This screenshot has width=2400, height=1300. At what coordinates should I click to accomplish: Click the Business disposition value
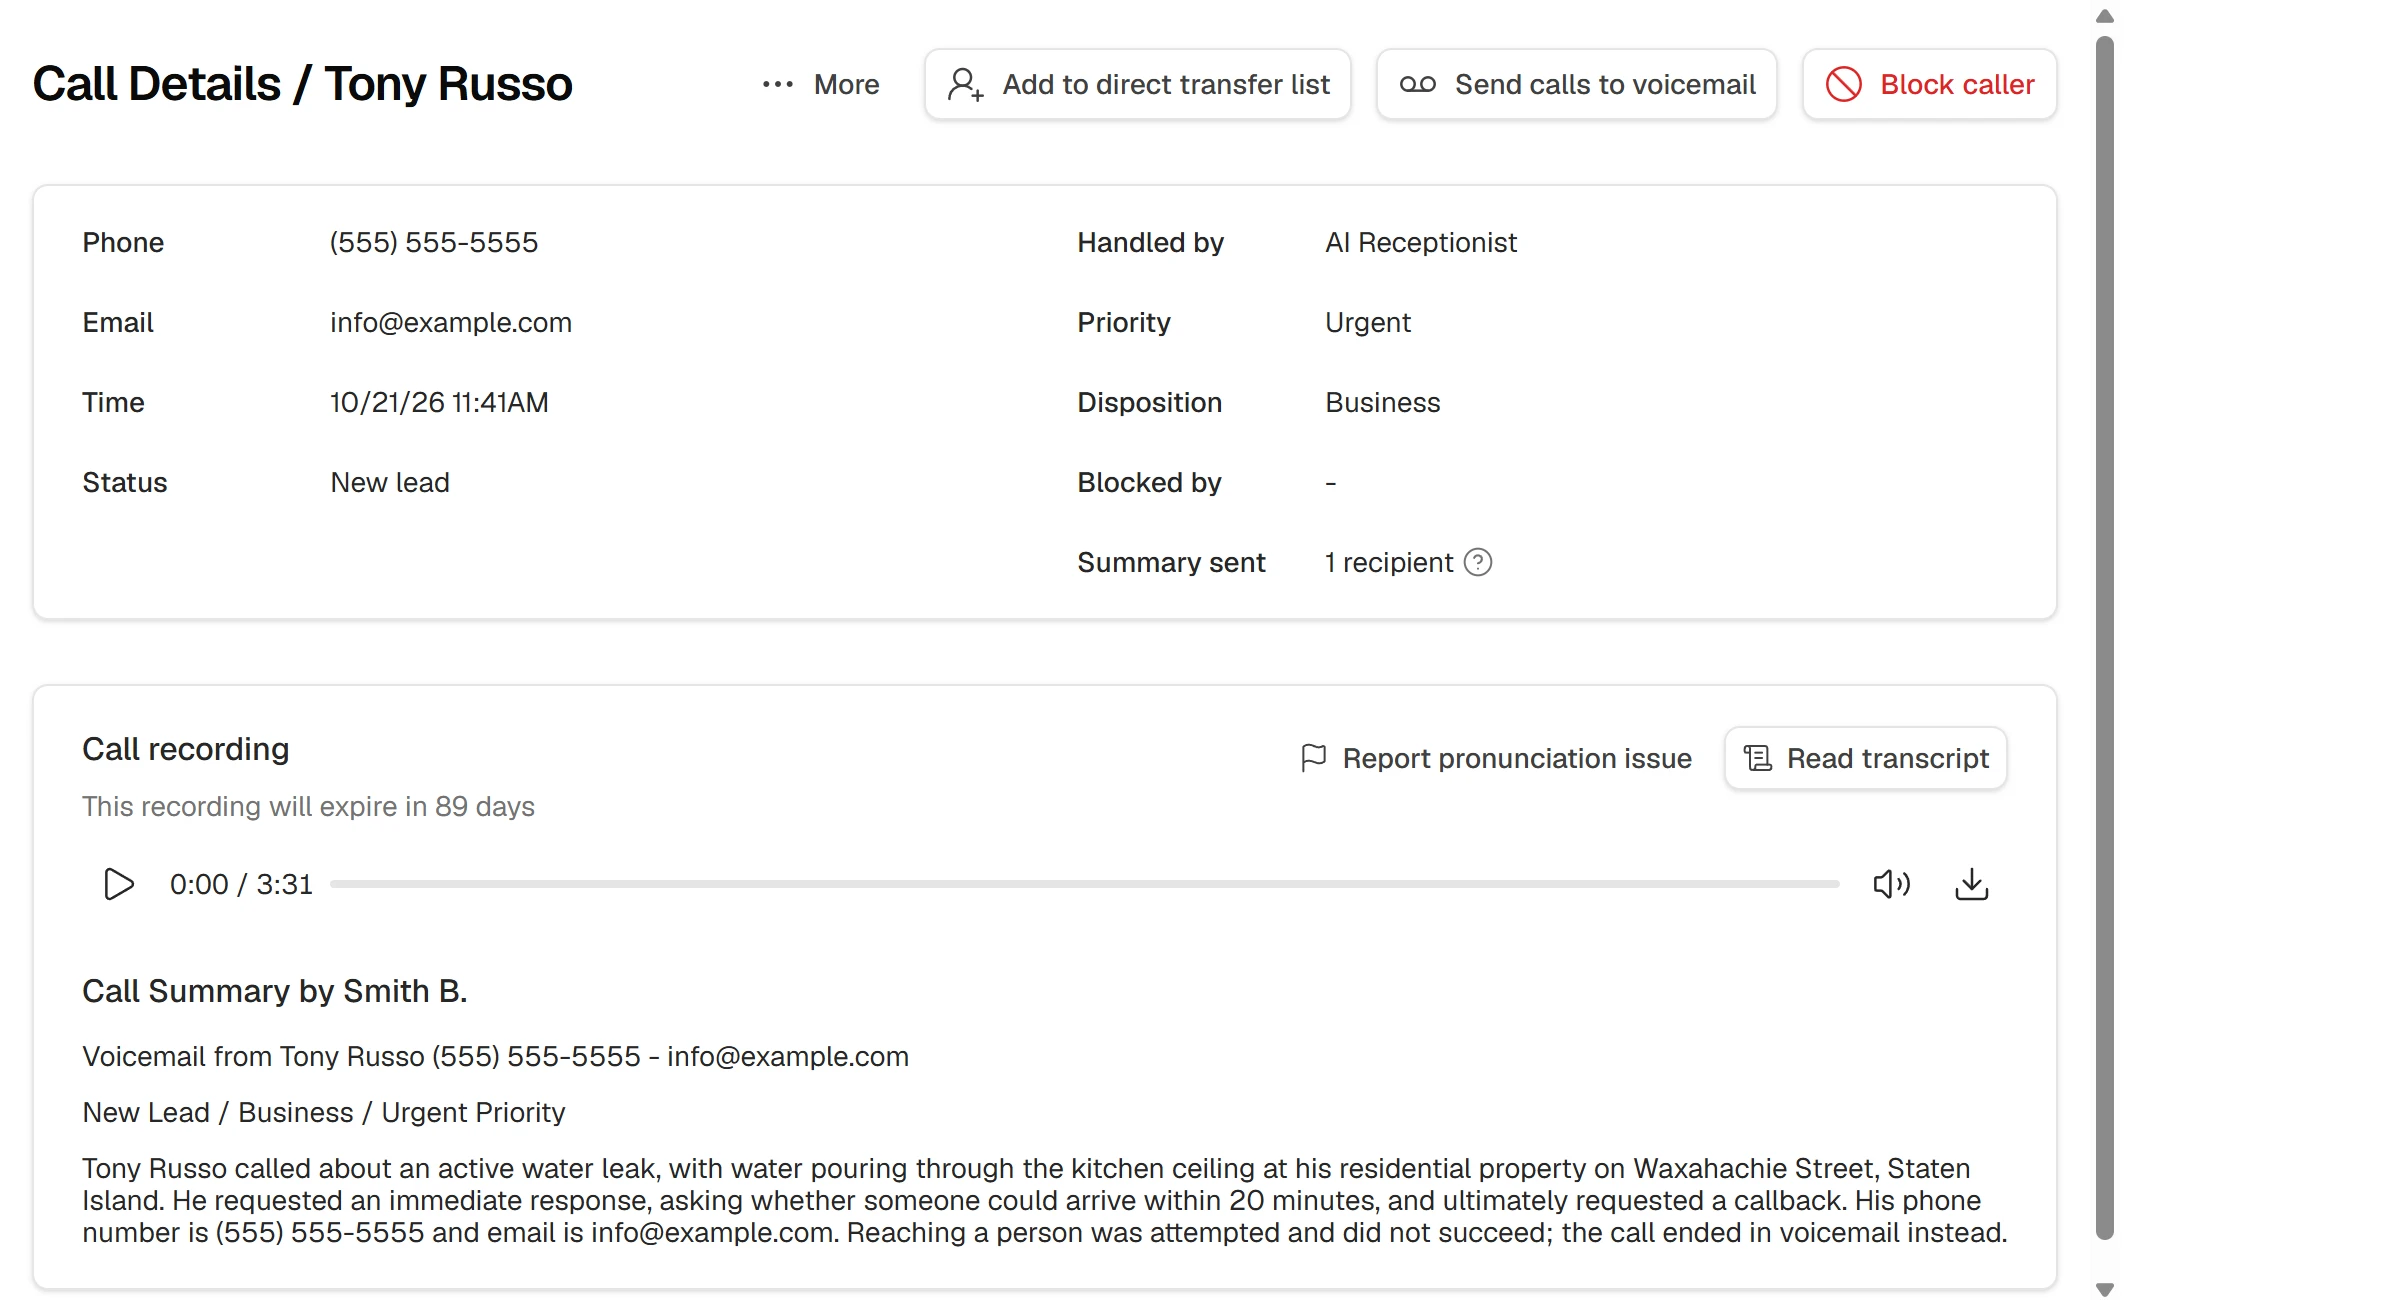click(1383, 402)
